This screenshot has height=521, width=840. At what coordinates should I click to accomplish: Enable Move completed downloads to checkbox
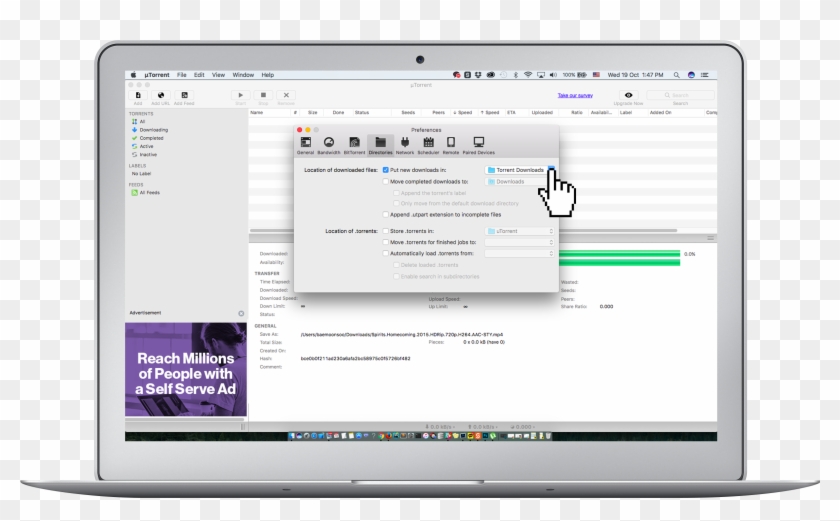385,182
